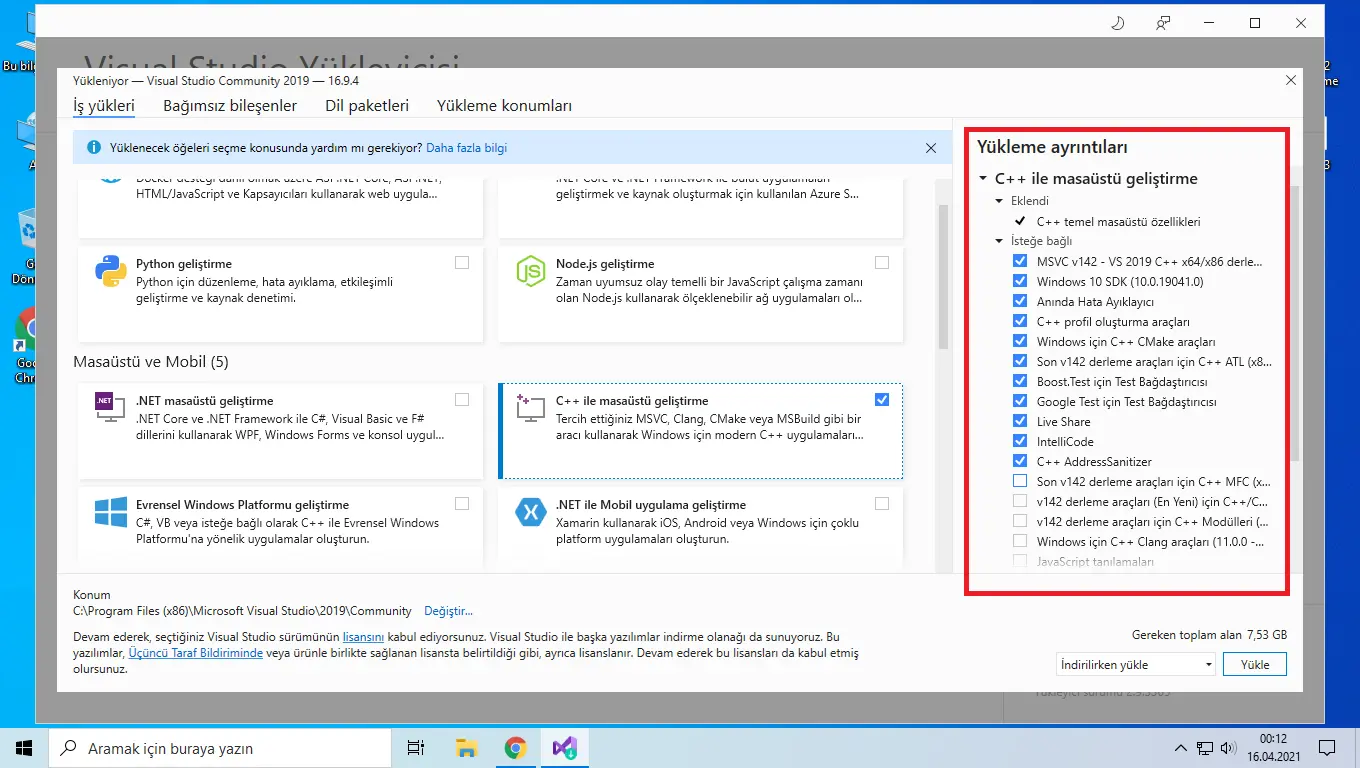
Task: Open File Explorer from the taskbar
Action: tap(466, 747)
